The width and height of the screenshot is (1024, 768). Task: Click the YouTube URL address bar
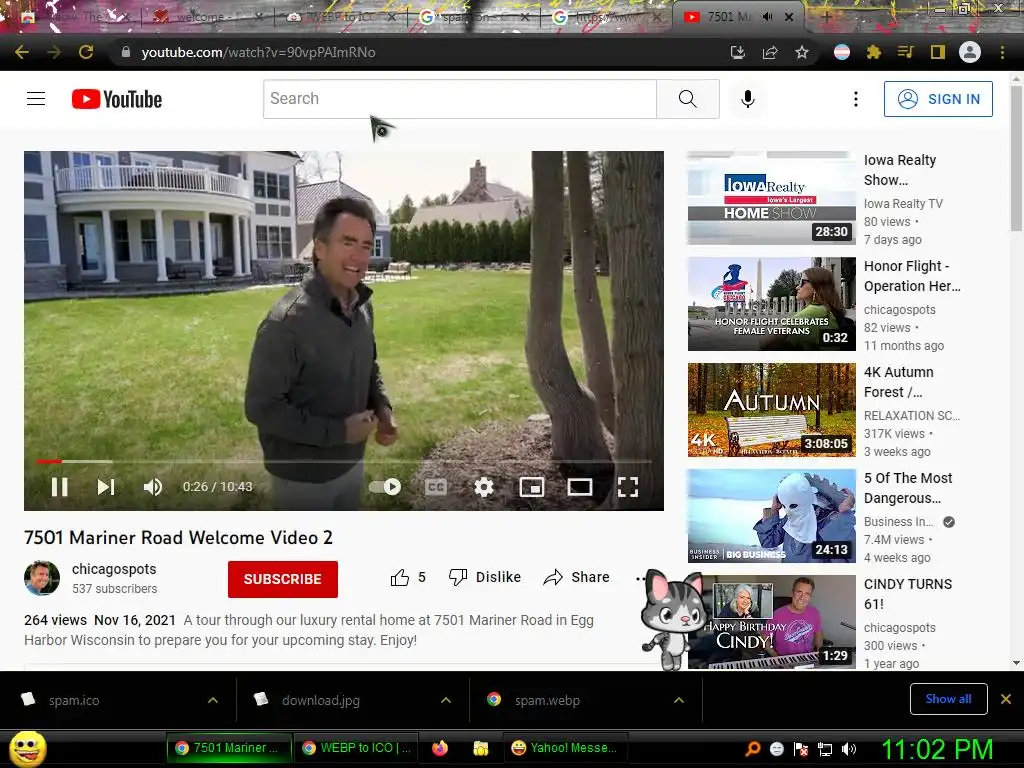coord(418,52)
